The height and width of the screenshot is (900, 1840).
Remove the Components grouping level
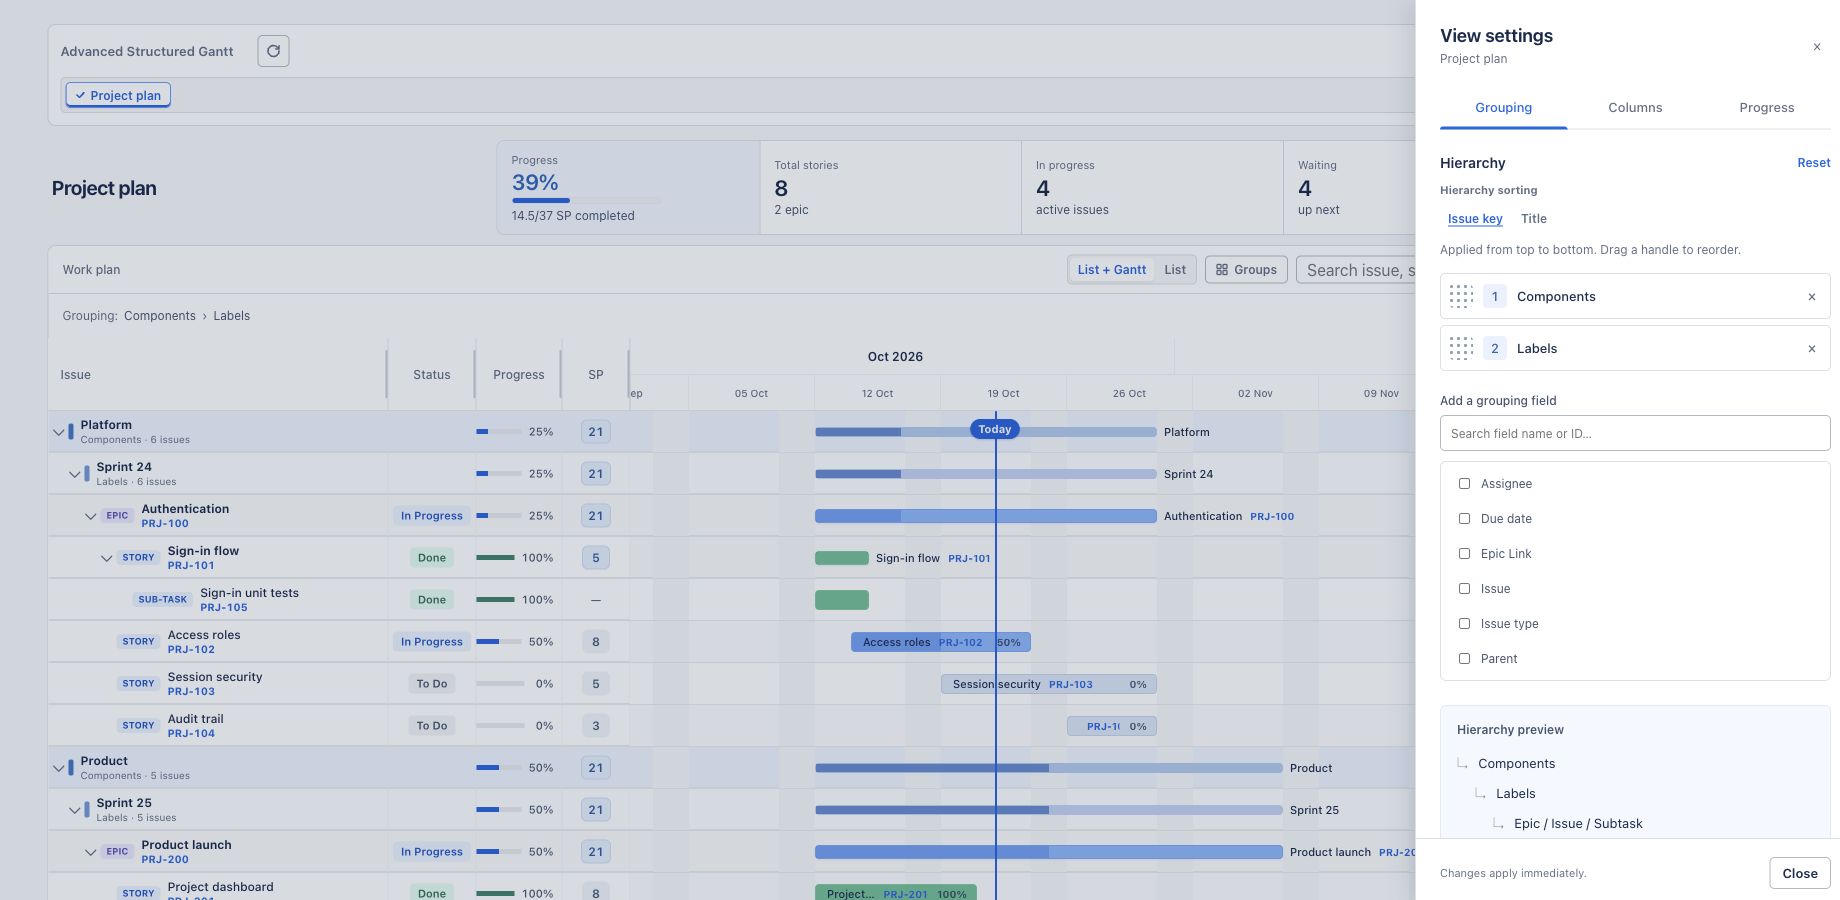[x=1811, y=297]
